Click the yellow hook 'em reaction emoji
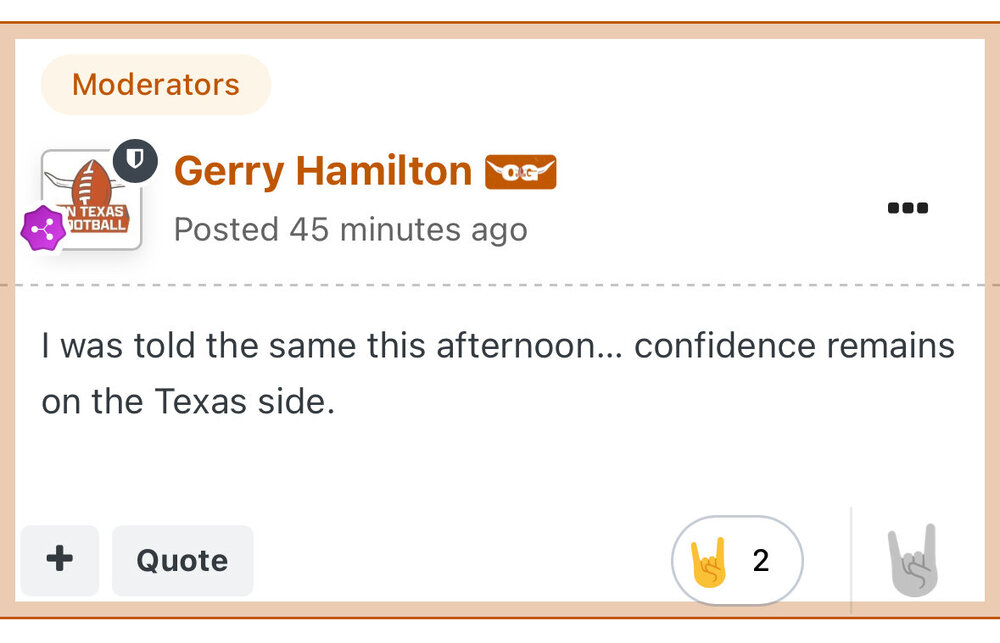Viewport: 1000px width, 643px height. tap(709, 561)
